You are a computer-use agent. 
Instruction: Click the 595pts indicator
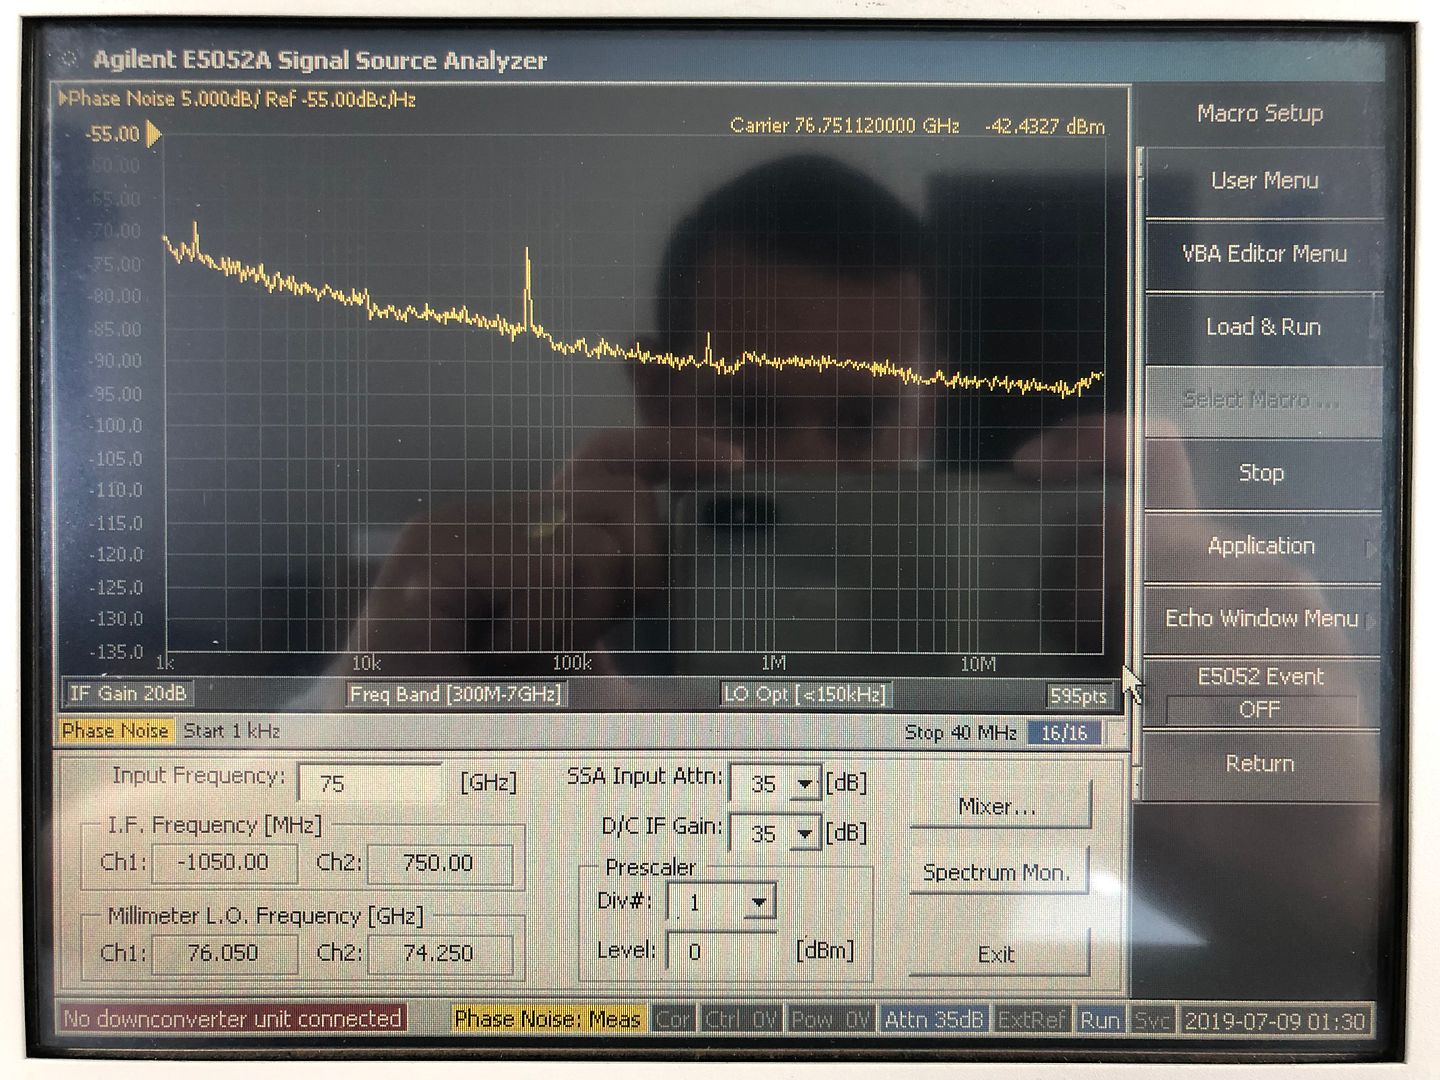(1078, 696)
